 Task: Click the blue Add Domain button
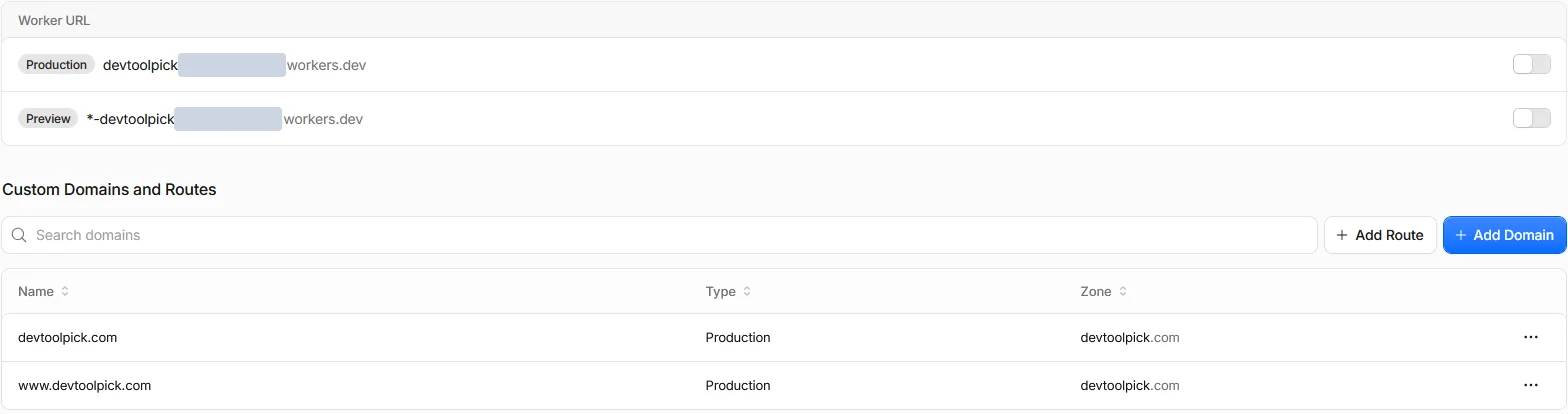1504,235
